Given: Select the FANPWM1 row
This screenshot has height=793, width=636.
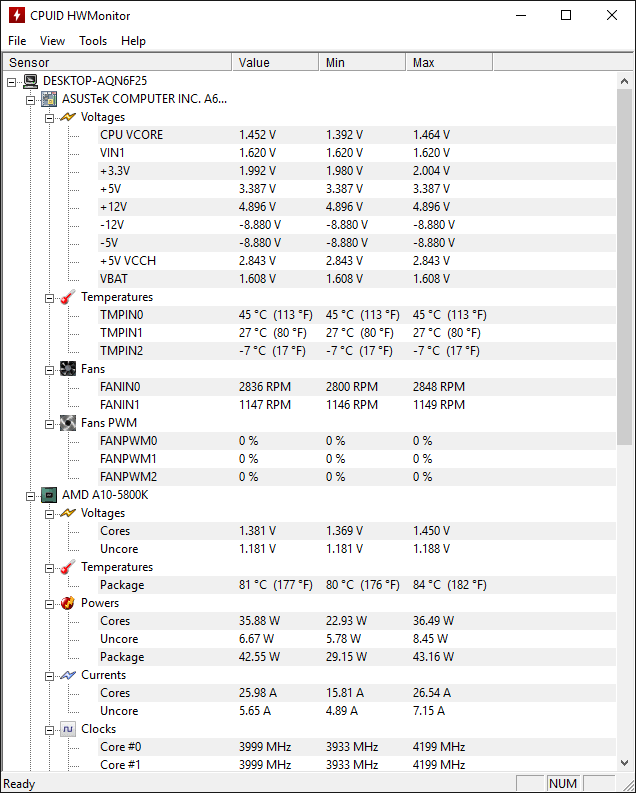Looking at the screenshot, I should tap(357, 459).
